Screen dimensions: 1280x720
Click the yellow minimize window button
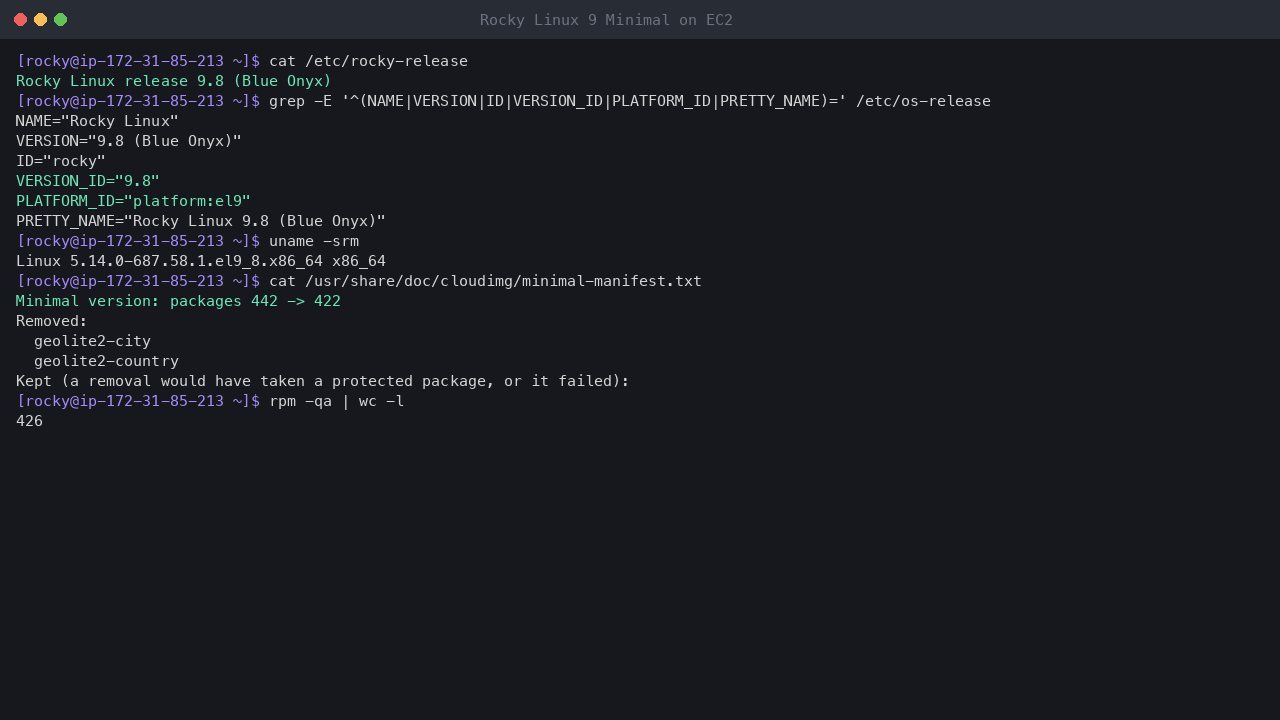[40, 20]
